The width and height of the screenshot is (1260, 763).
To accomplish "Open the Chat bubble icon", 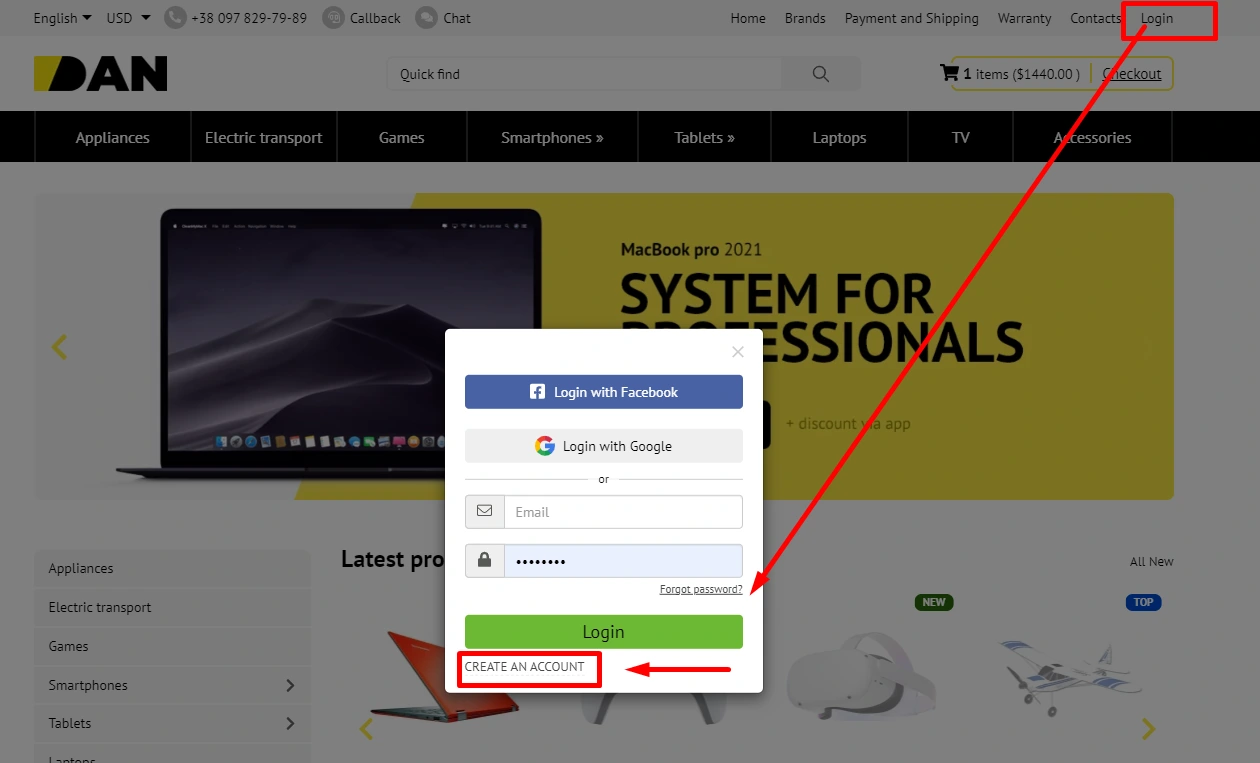I will tap(426, 18).
